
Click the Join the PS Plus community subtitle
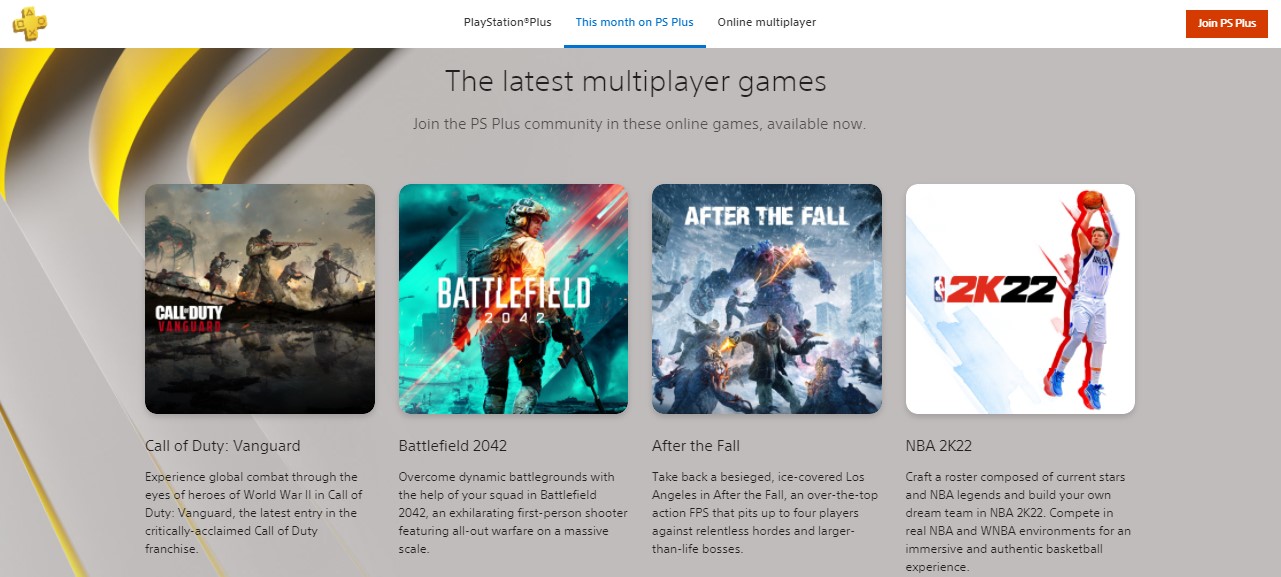[x=640, y=125]
